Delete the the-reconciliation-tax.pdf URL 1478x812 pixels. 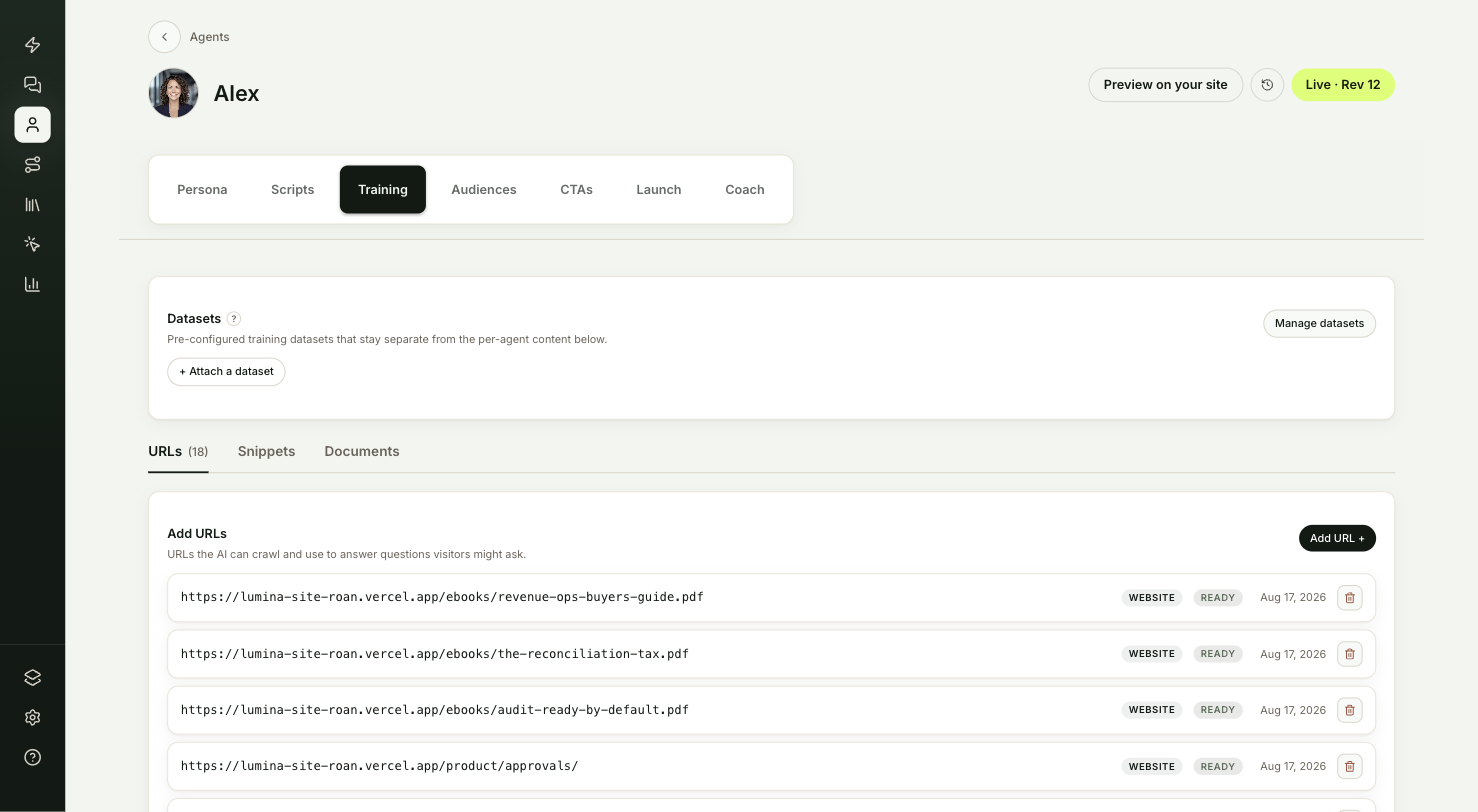pyautogui.click(x=1350, y=654)
